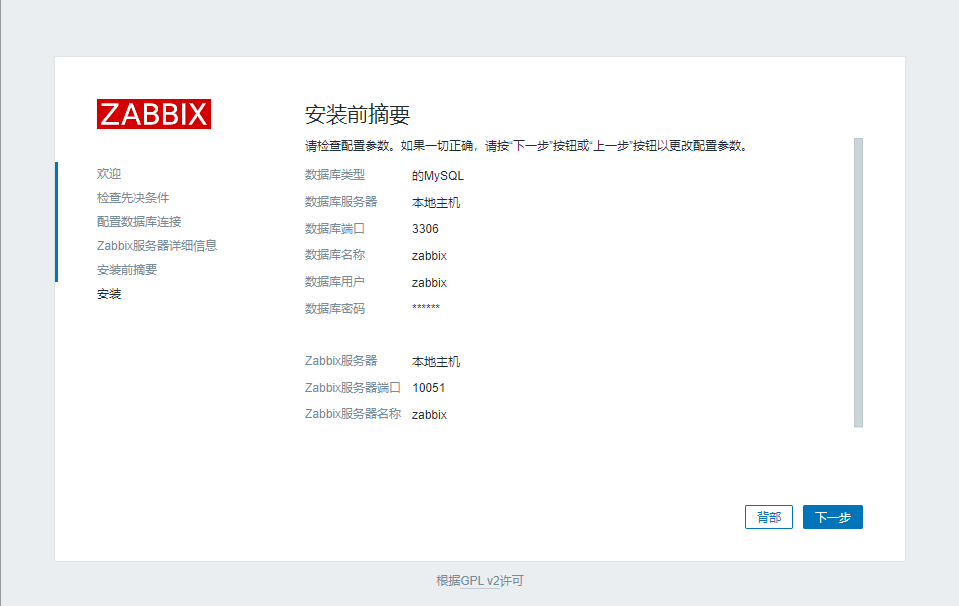Viewport: 959px width, 606px height.
Task: Click the ZABBIX logo
Action: [154, 114]
